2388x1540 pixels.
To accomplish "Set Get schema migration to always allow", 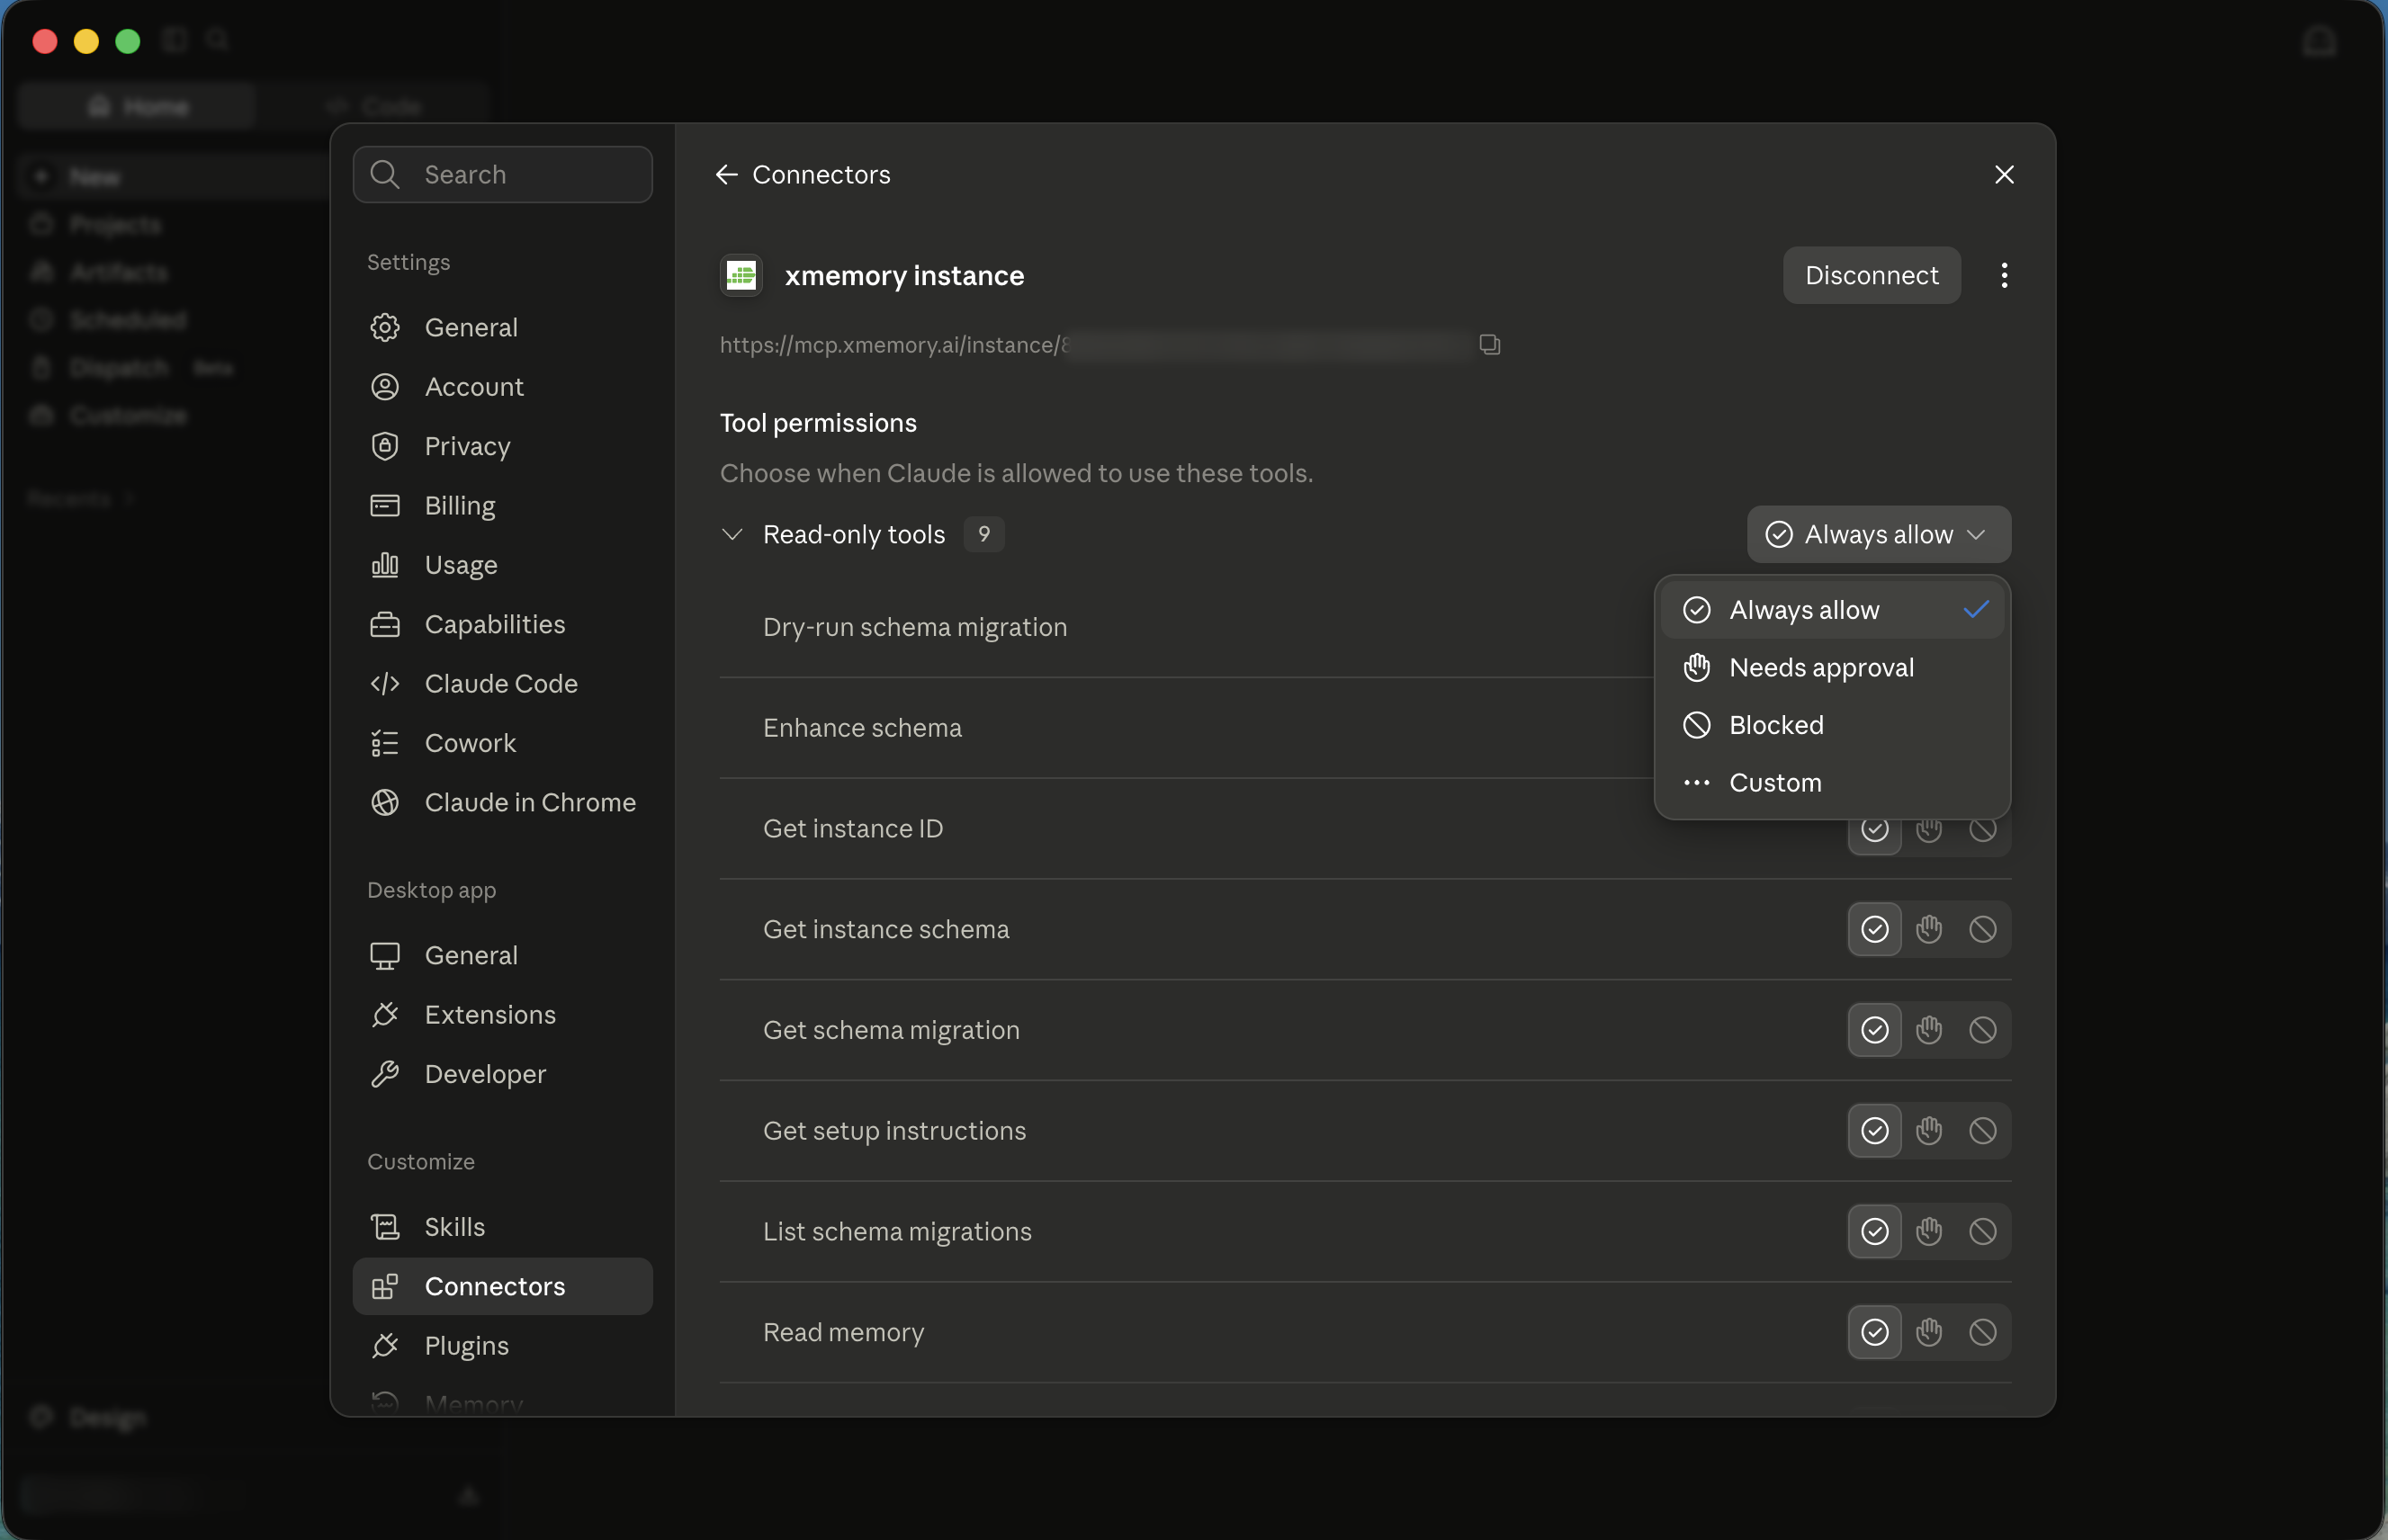I will point(1875,1031).
